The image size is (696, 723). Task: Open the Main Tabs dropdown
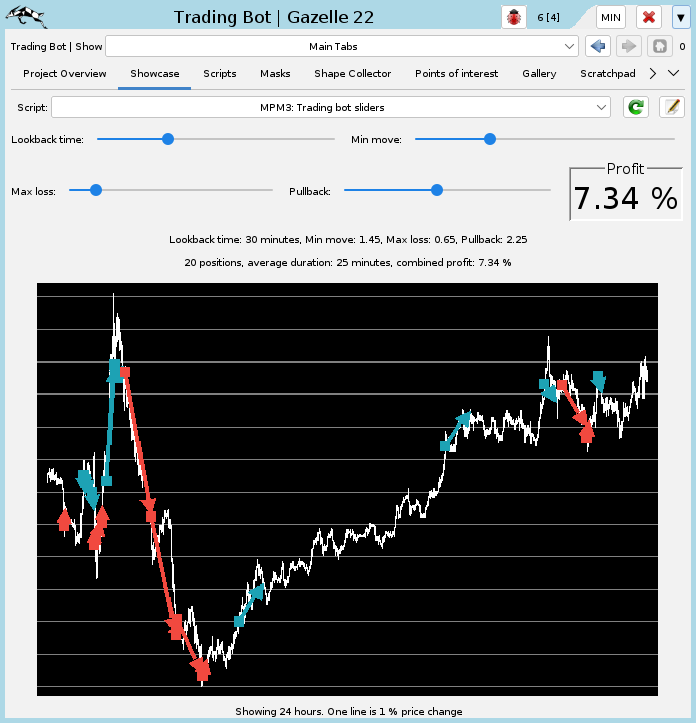point(342,46)
